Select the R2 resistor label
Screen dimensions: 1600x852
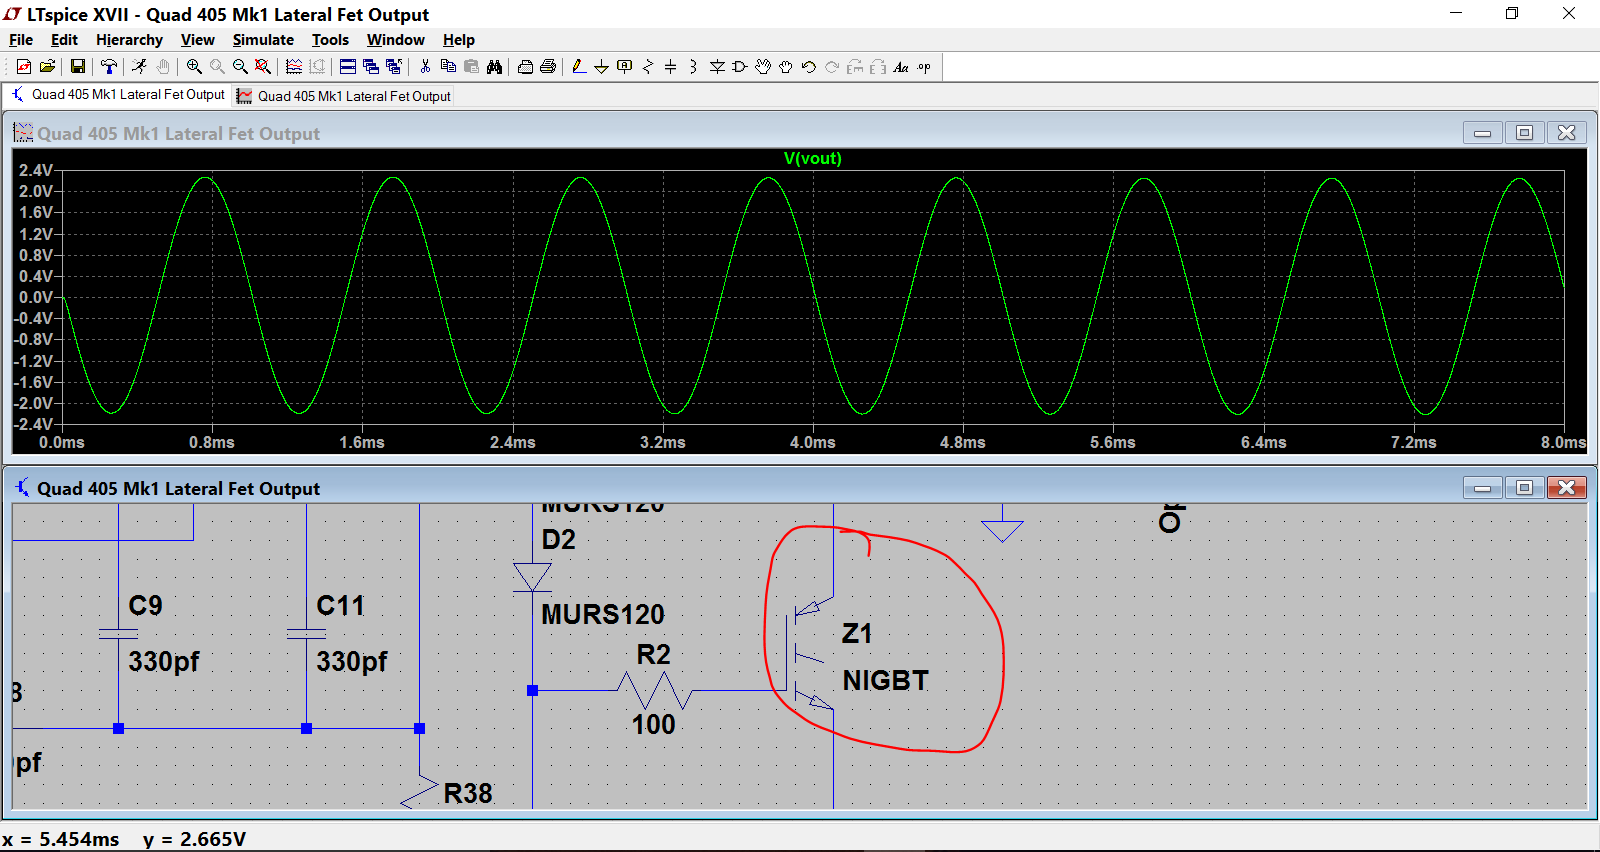click(654, 655)
